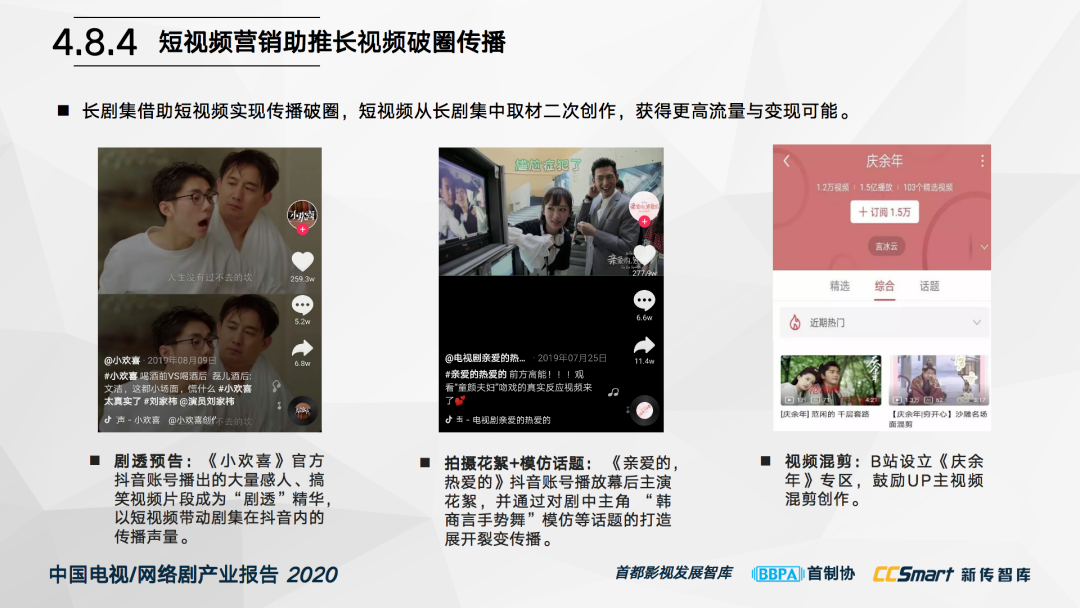
Task: Open comments on the 小欢喜 video
Action: (302, 305)
